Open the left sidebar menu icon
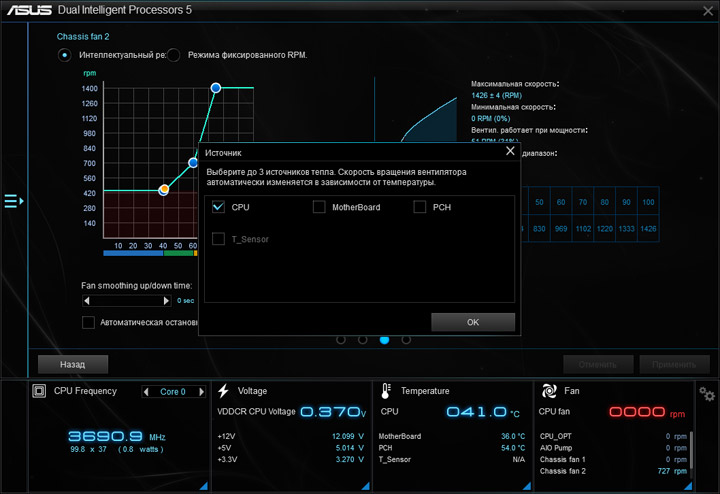720x494 pixels. tap(14, 201)
